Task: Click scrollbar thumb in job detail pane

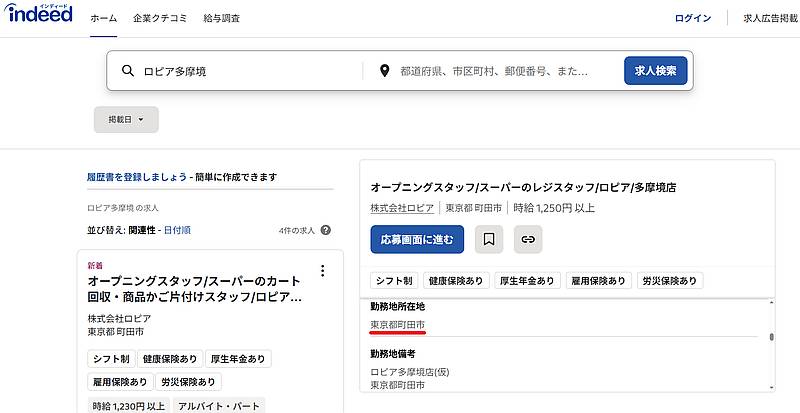Action: click(x=771, y=337)
